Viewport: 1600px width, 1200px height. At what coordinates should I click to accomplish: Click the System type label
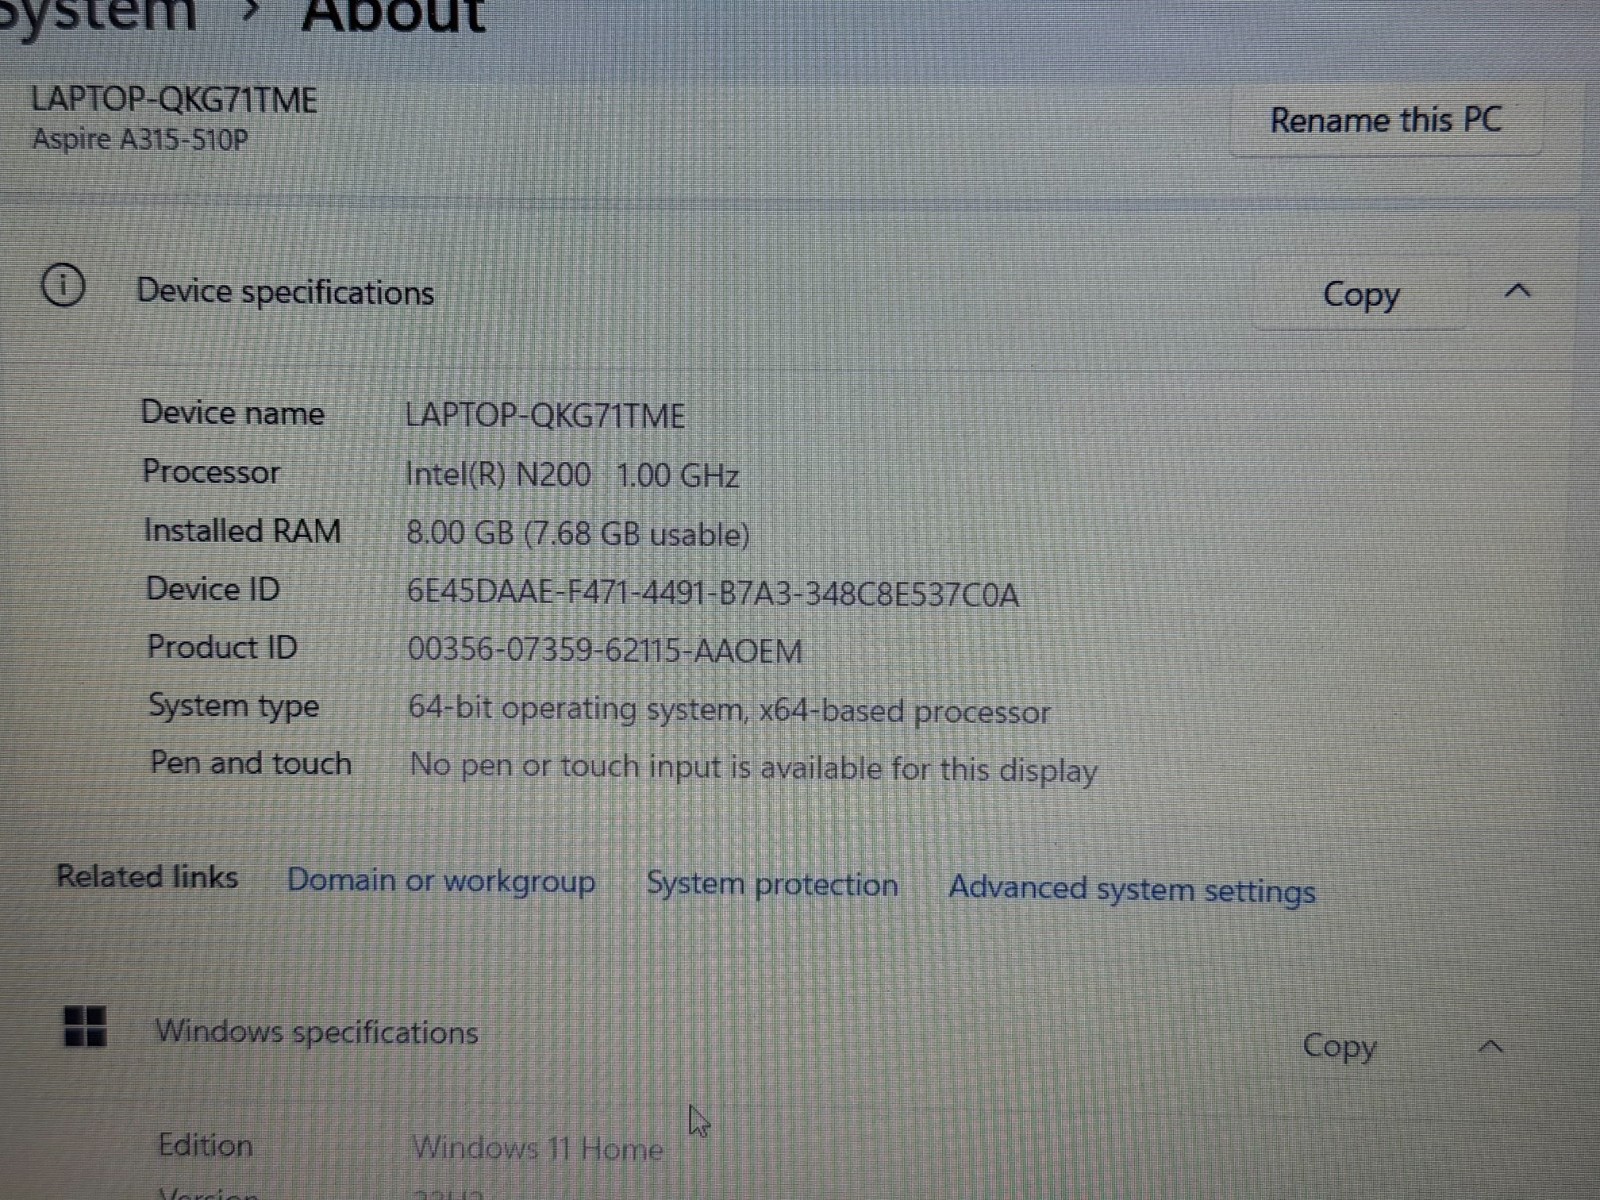click(x=234, y=706)
